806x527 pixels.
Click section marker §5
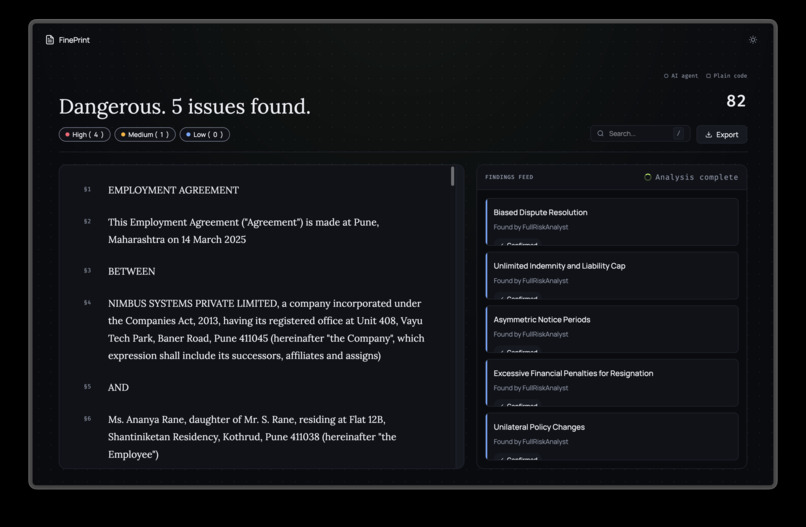pos(87,387)
